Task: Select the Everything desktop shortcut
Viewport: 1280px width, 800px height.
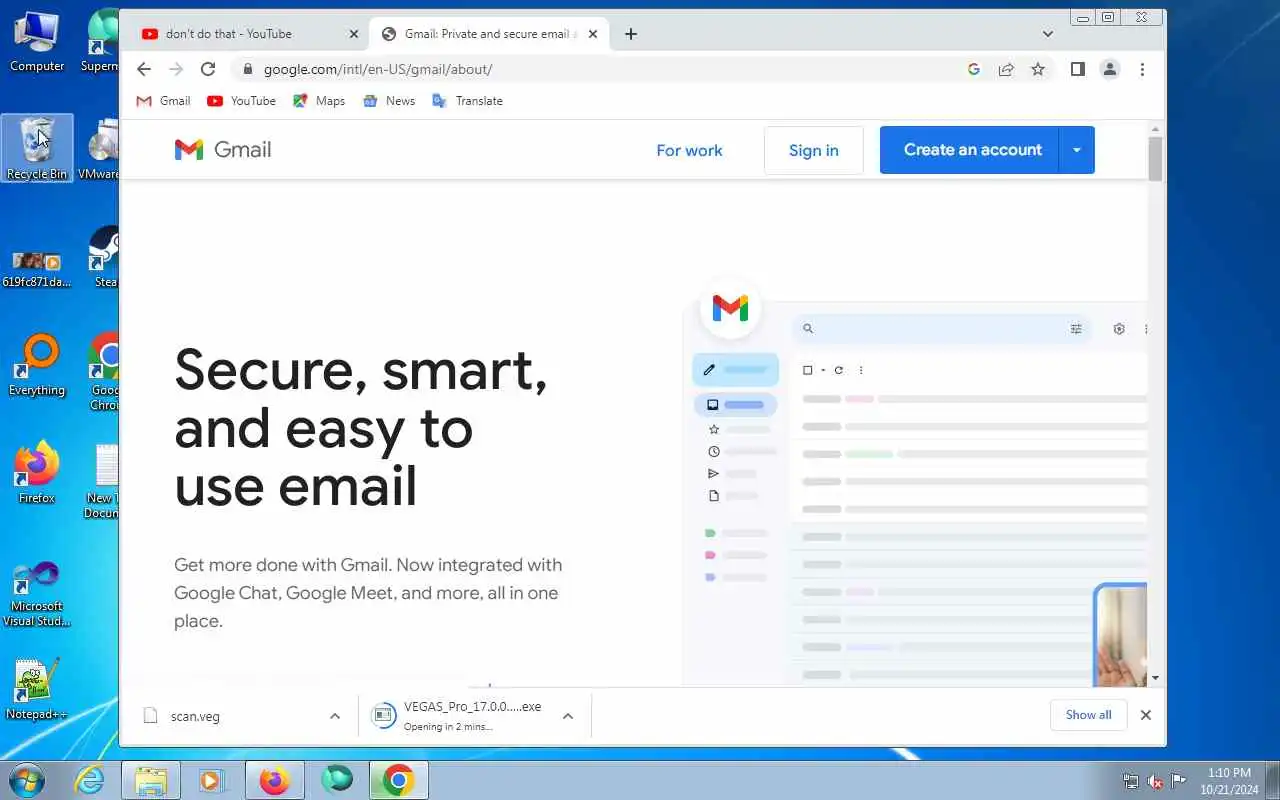Action: click(x=37, y=365)
